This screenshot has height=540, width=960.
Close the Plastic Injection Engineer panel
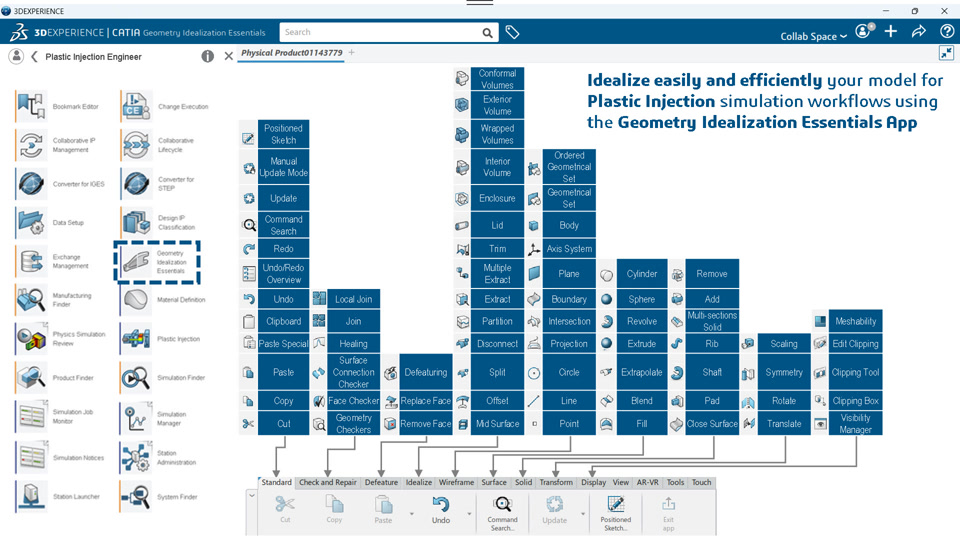(228, 56)
